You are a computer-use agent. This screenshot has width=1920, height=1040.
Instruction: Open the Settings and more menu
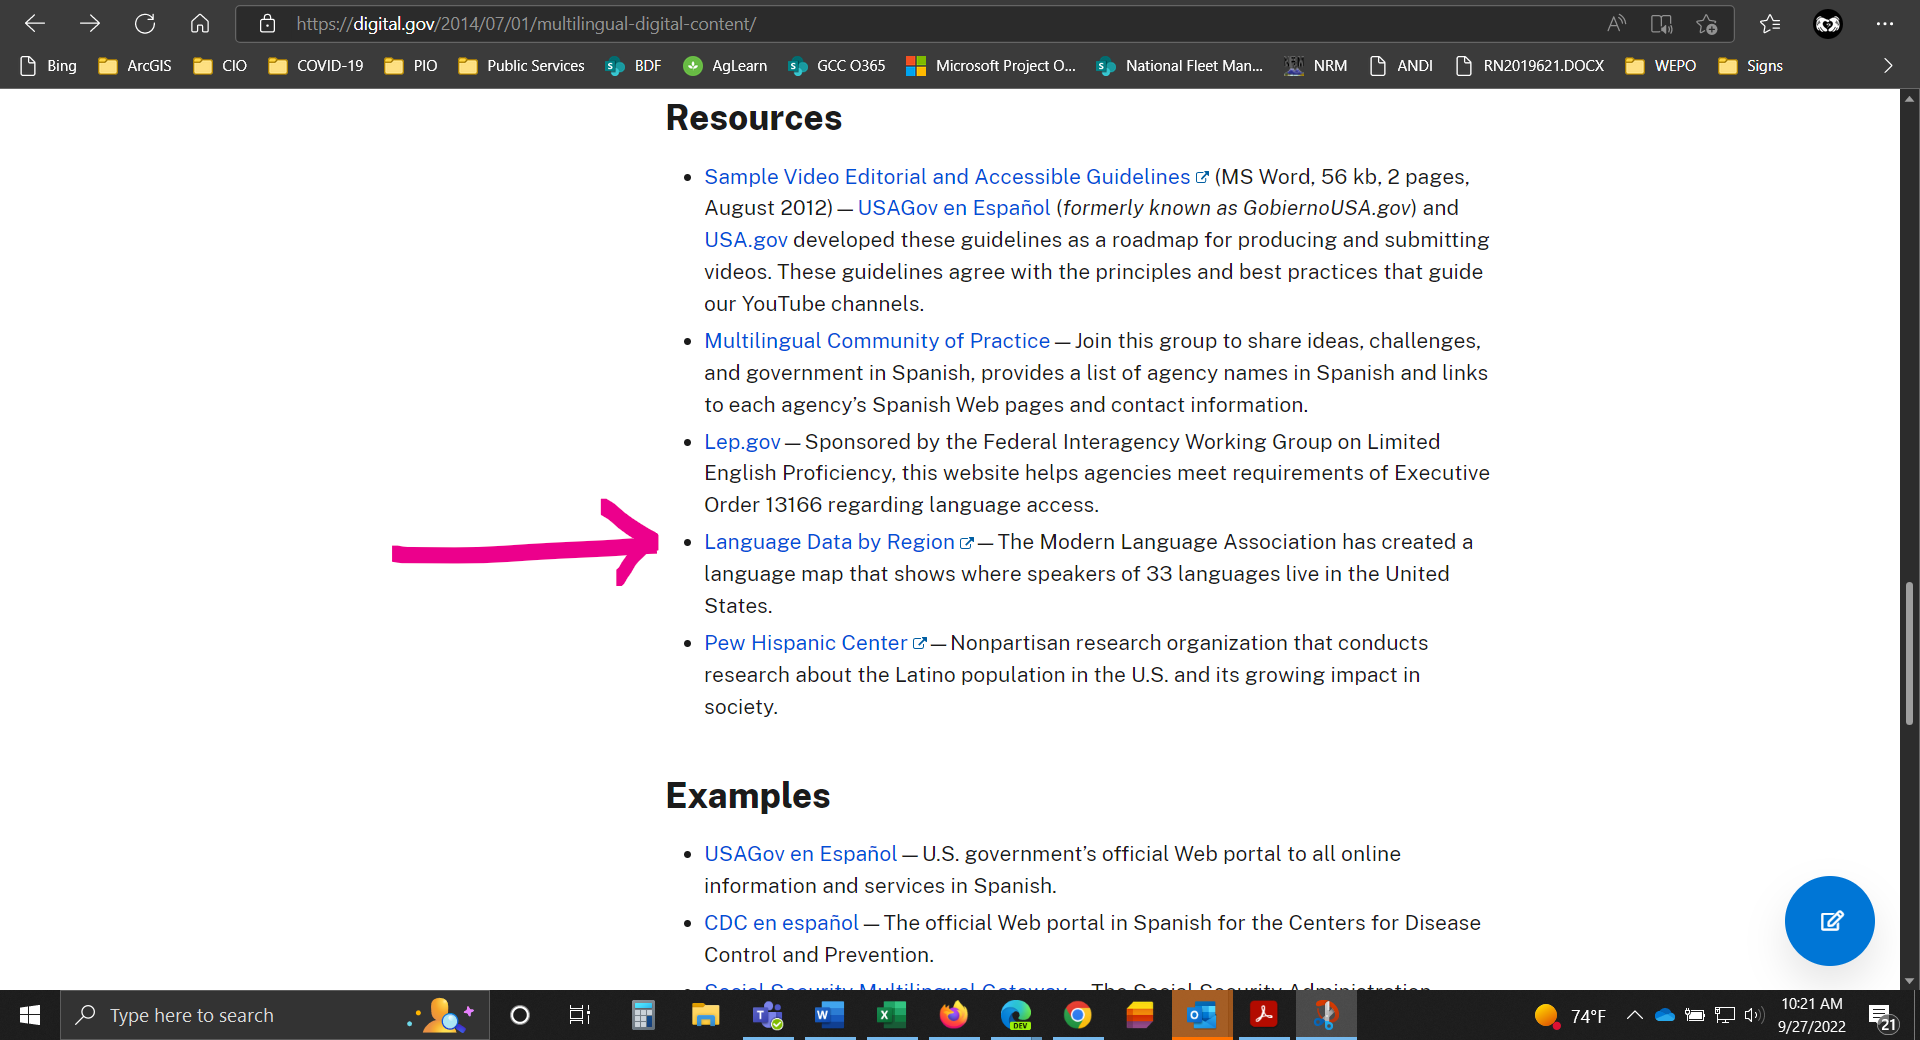point(1886,24)
